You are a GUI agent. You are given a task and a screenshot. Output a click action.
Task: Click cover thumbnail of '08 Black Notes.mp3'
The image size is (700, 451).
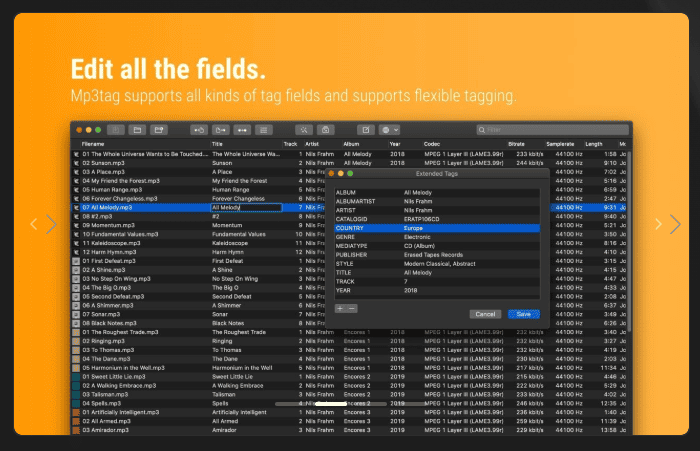(x=76, y=323)
